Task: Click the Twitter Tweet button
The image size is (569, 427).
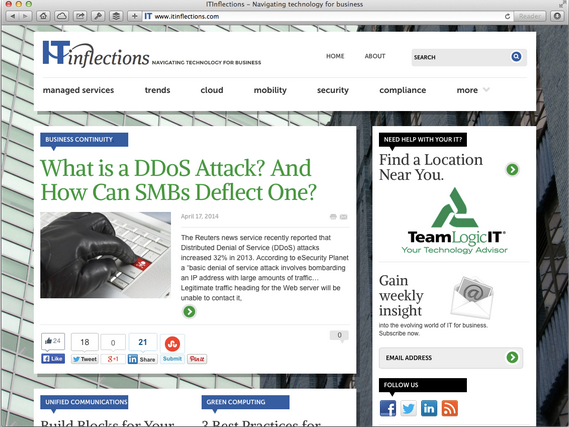Action: pyautogui.click(x=85, y=359)
